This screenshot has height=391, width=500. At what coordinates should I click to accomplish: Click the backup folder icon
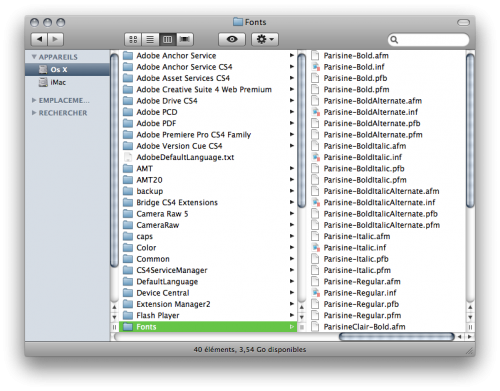[x=128, y=191]
